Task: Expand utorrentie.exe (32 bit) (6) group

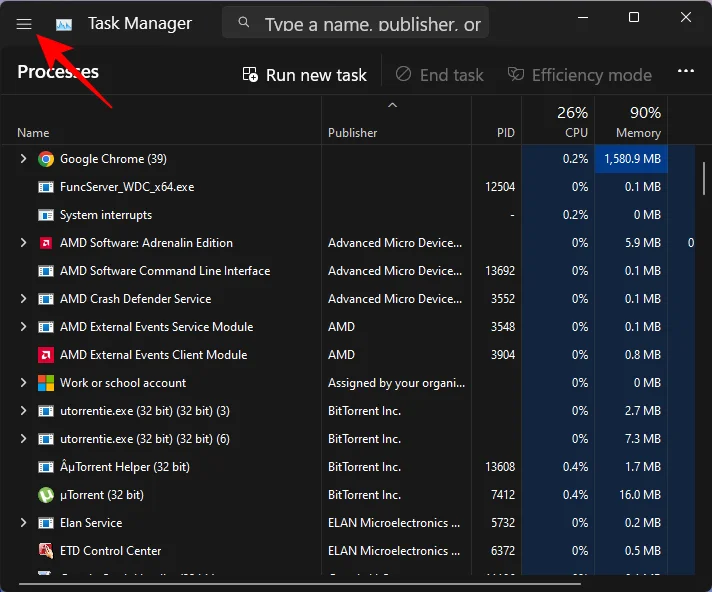Action: (23, 439)
